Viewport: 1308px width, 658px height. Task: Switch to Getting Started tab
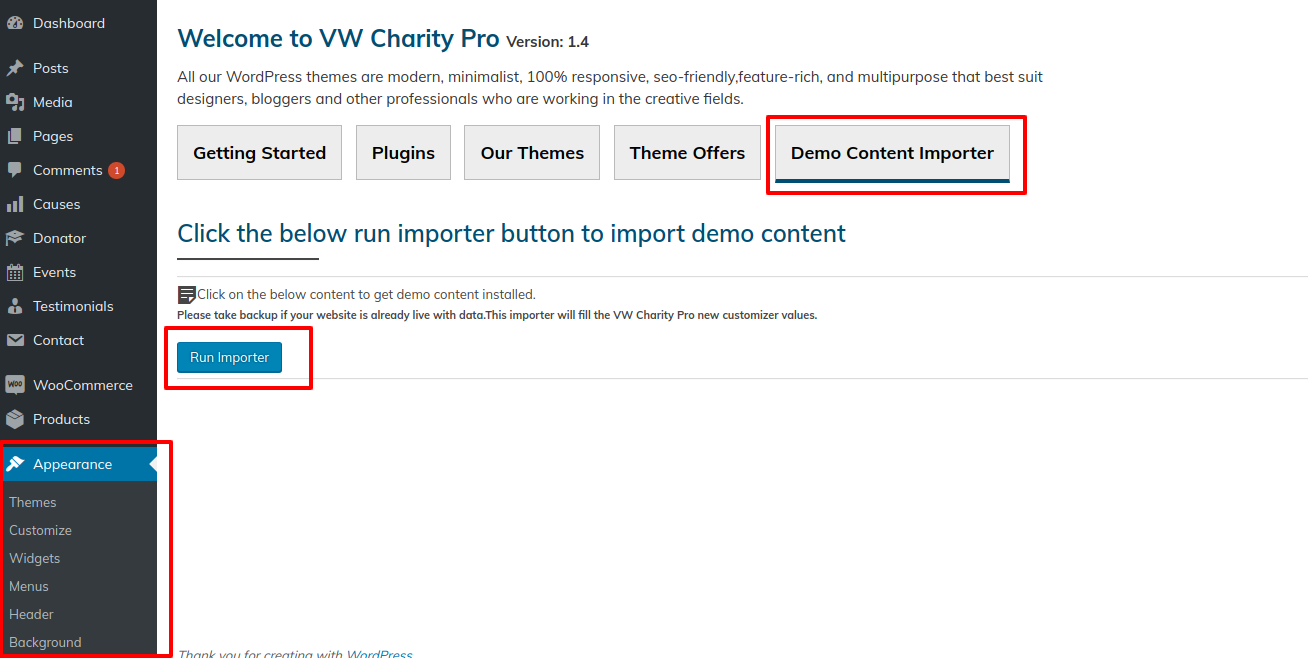259,153
